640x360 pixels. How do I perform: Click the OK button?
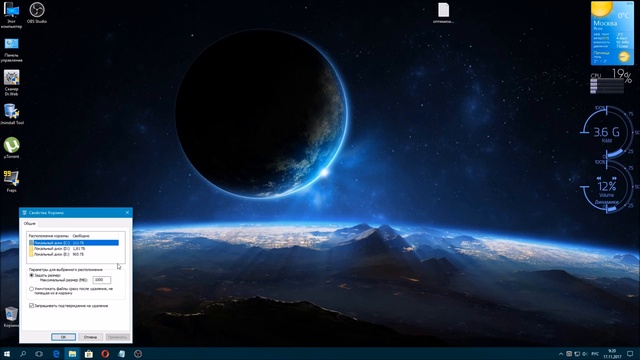click(63, 337)
